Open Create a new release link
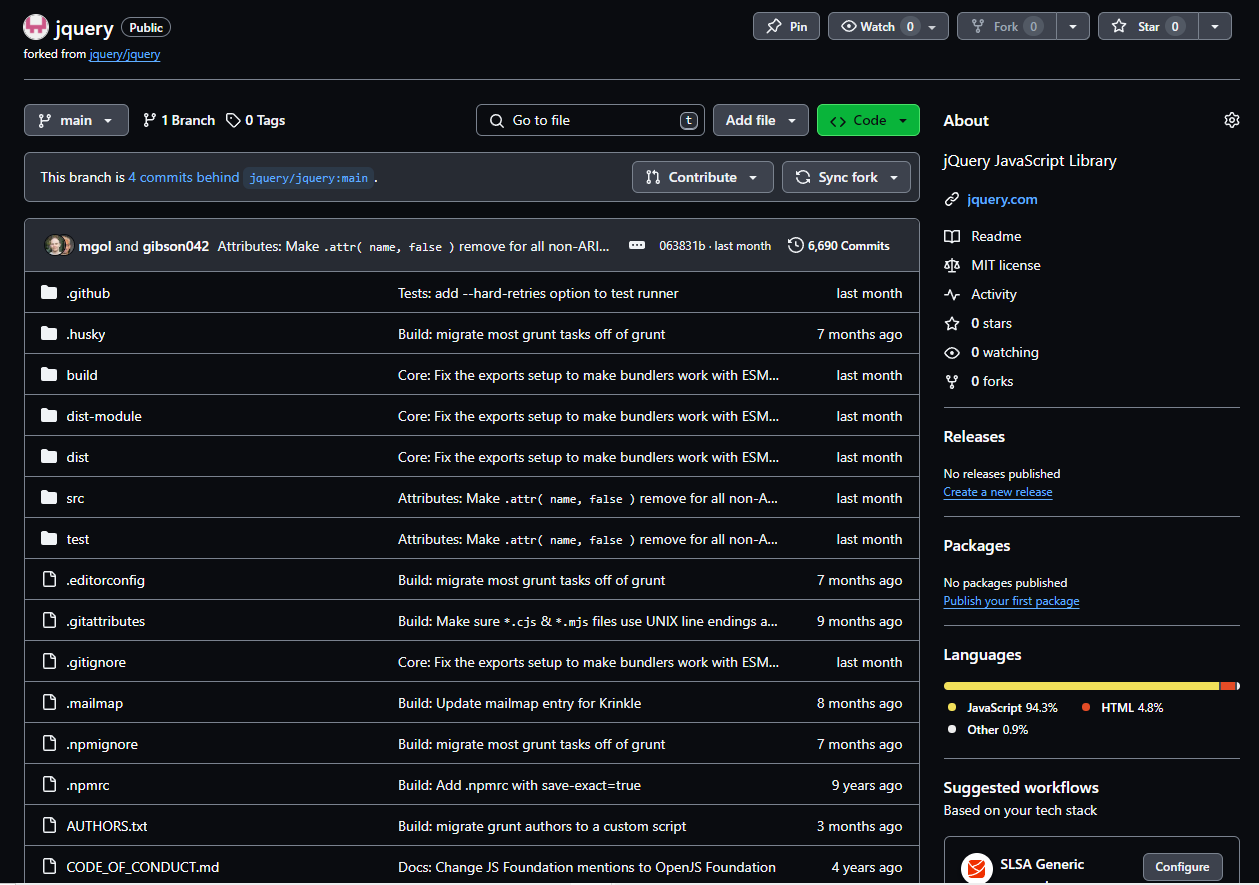1259x885 pixels. [998, 492]
